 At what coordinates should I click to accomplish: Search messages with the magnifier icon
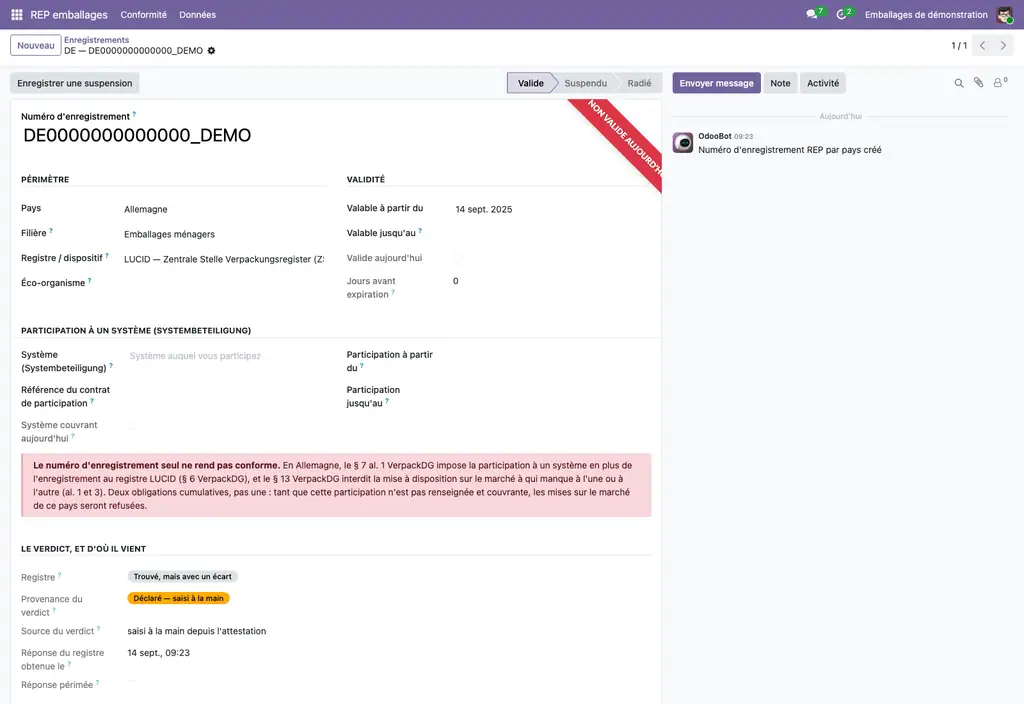click(x=959, y=83)
